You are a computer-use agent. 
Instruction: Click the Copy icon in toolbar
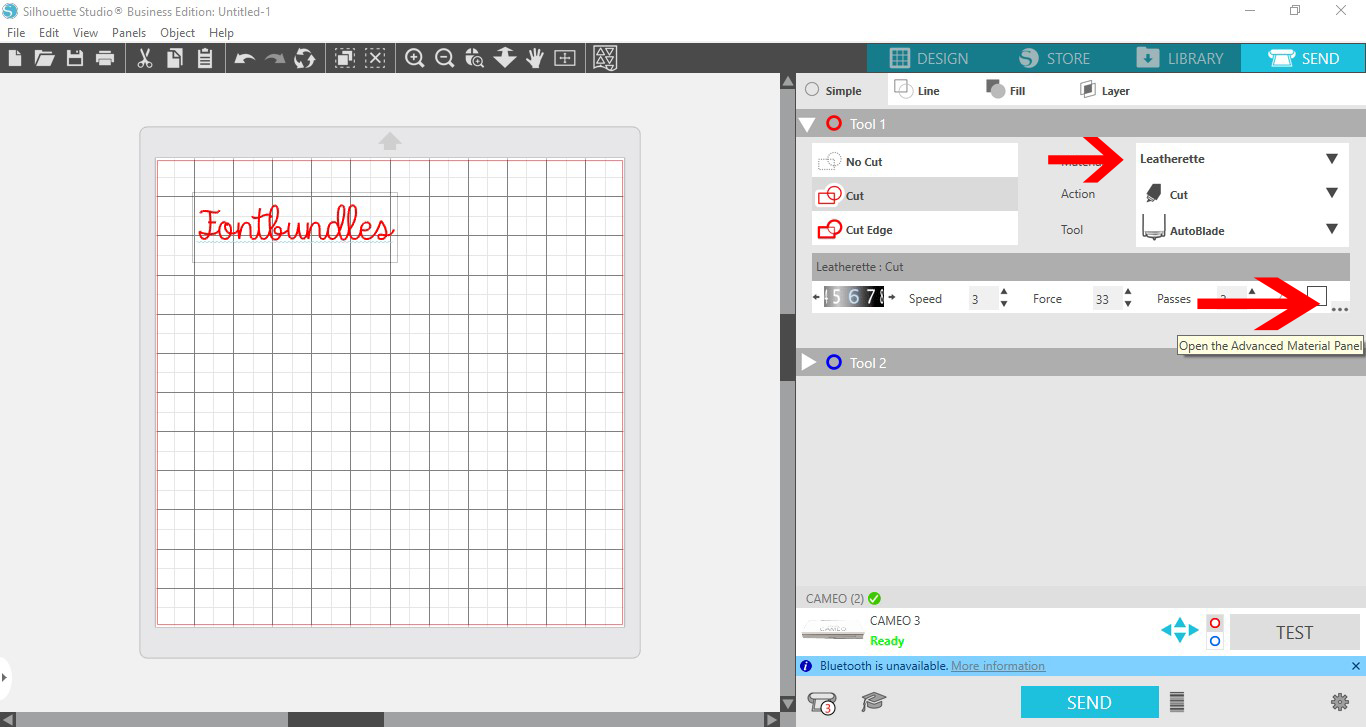175,58
